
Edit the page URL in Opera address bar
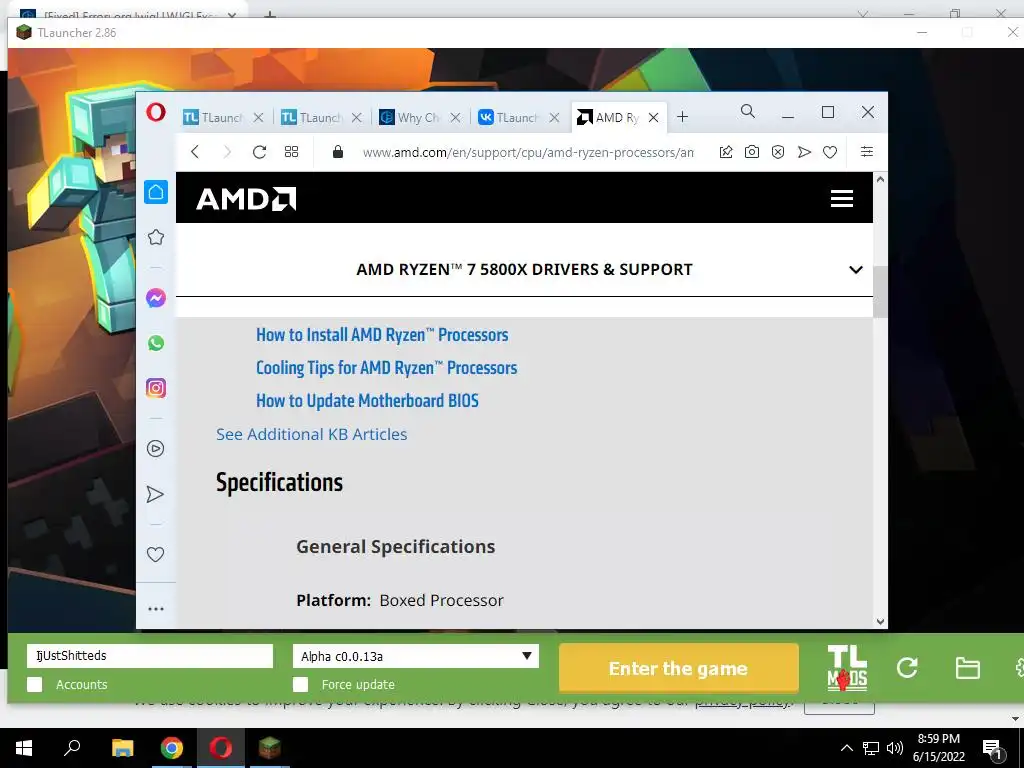pyautogui.click(x=528, y=152)
